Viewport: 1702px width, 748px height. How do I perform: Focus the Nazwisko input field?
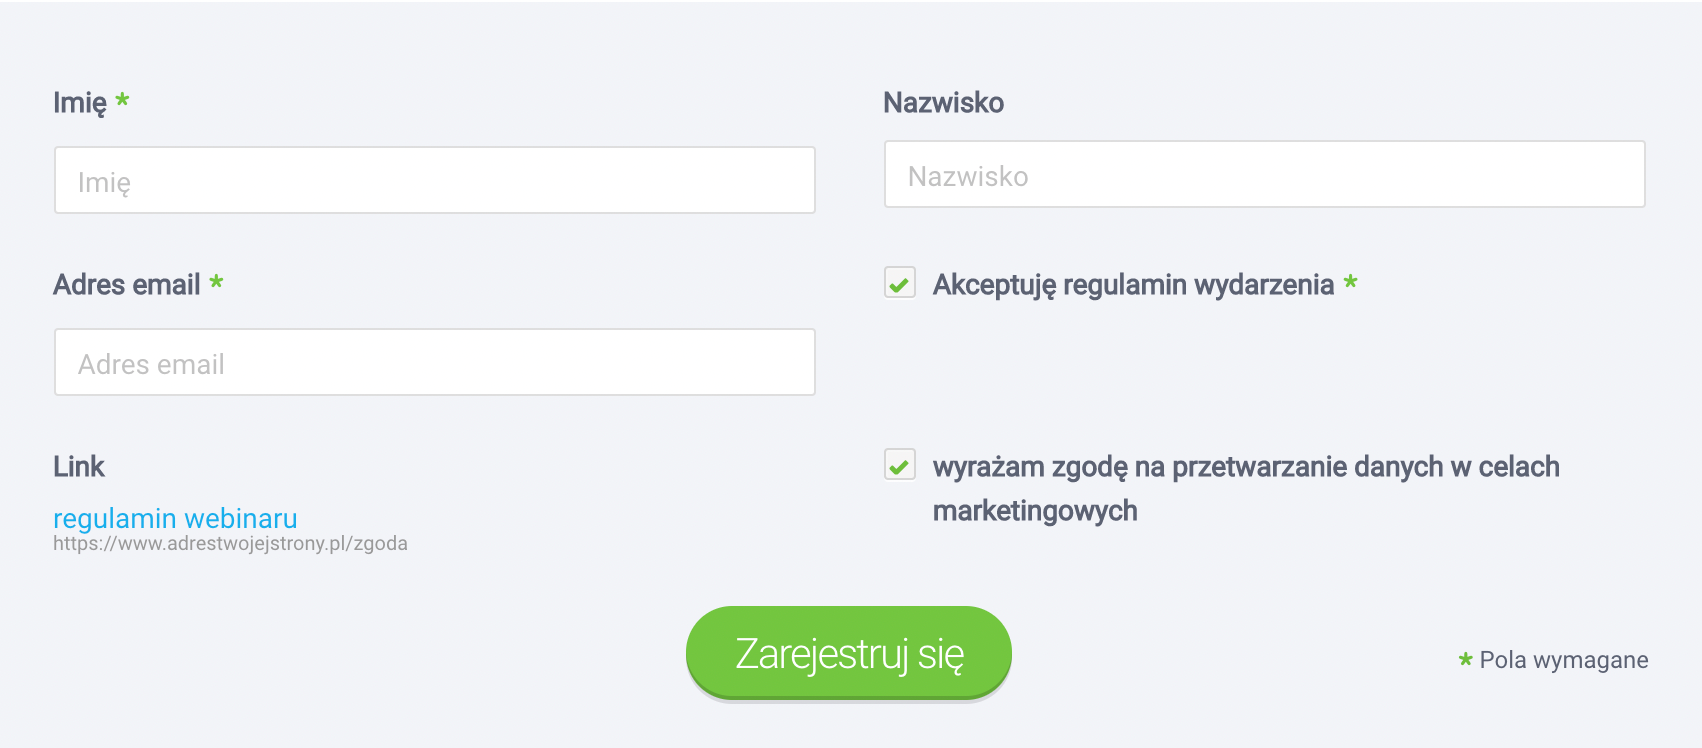click(x=1264, y=175)
